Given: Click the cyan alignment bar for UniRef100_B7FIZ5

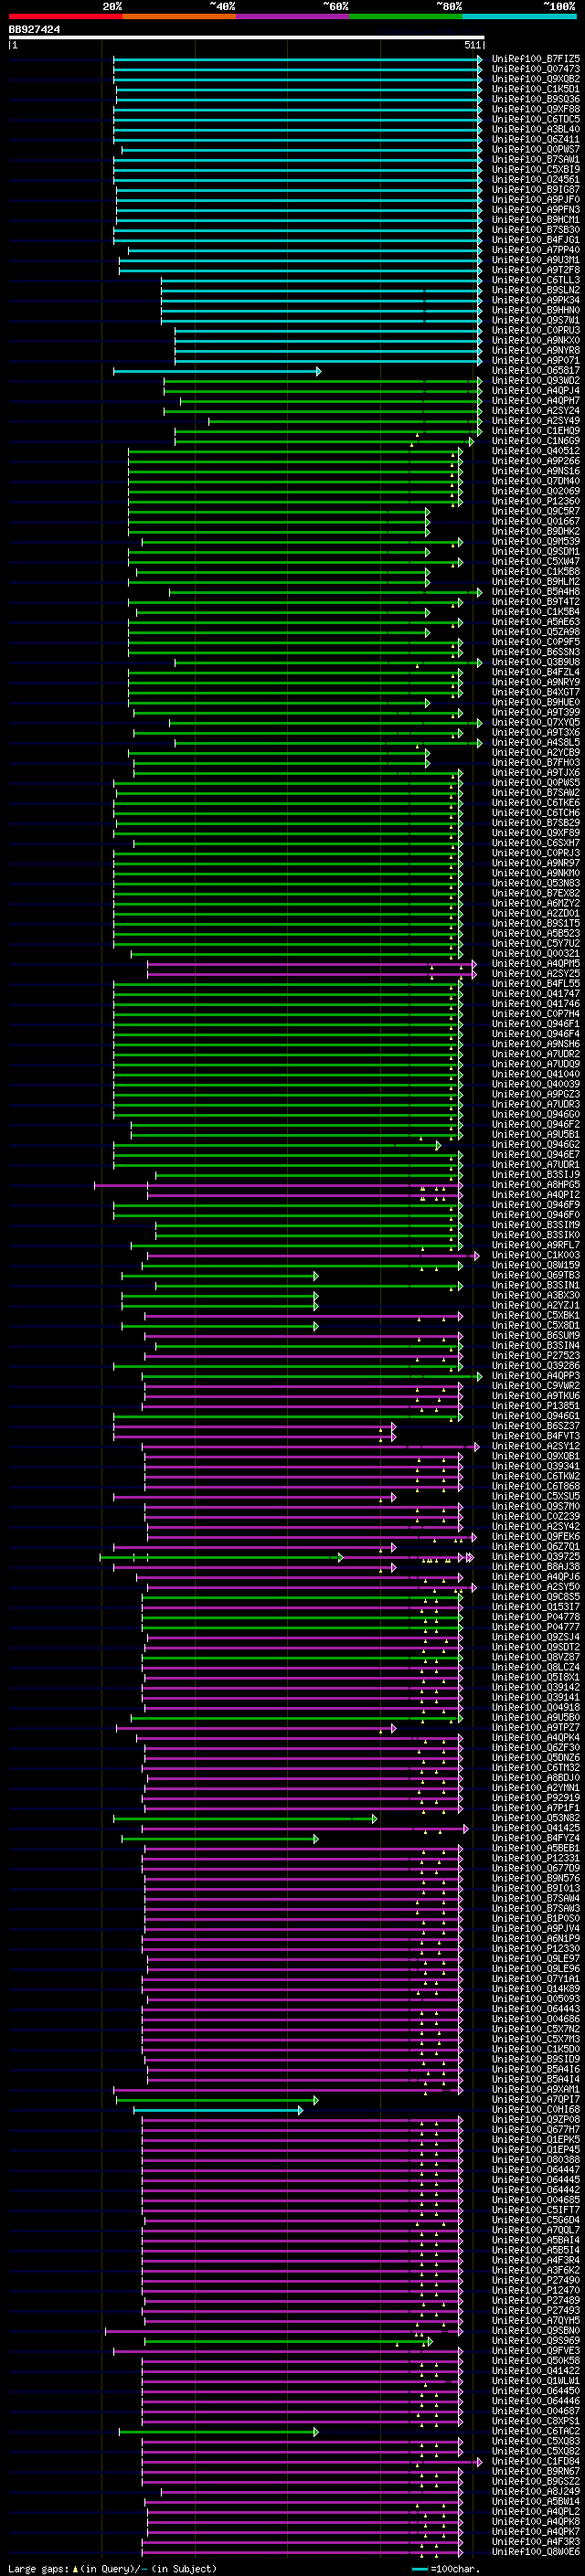Looking at the screenshot, I should pyautogui.click(x=298, y=59).
